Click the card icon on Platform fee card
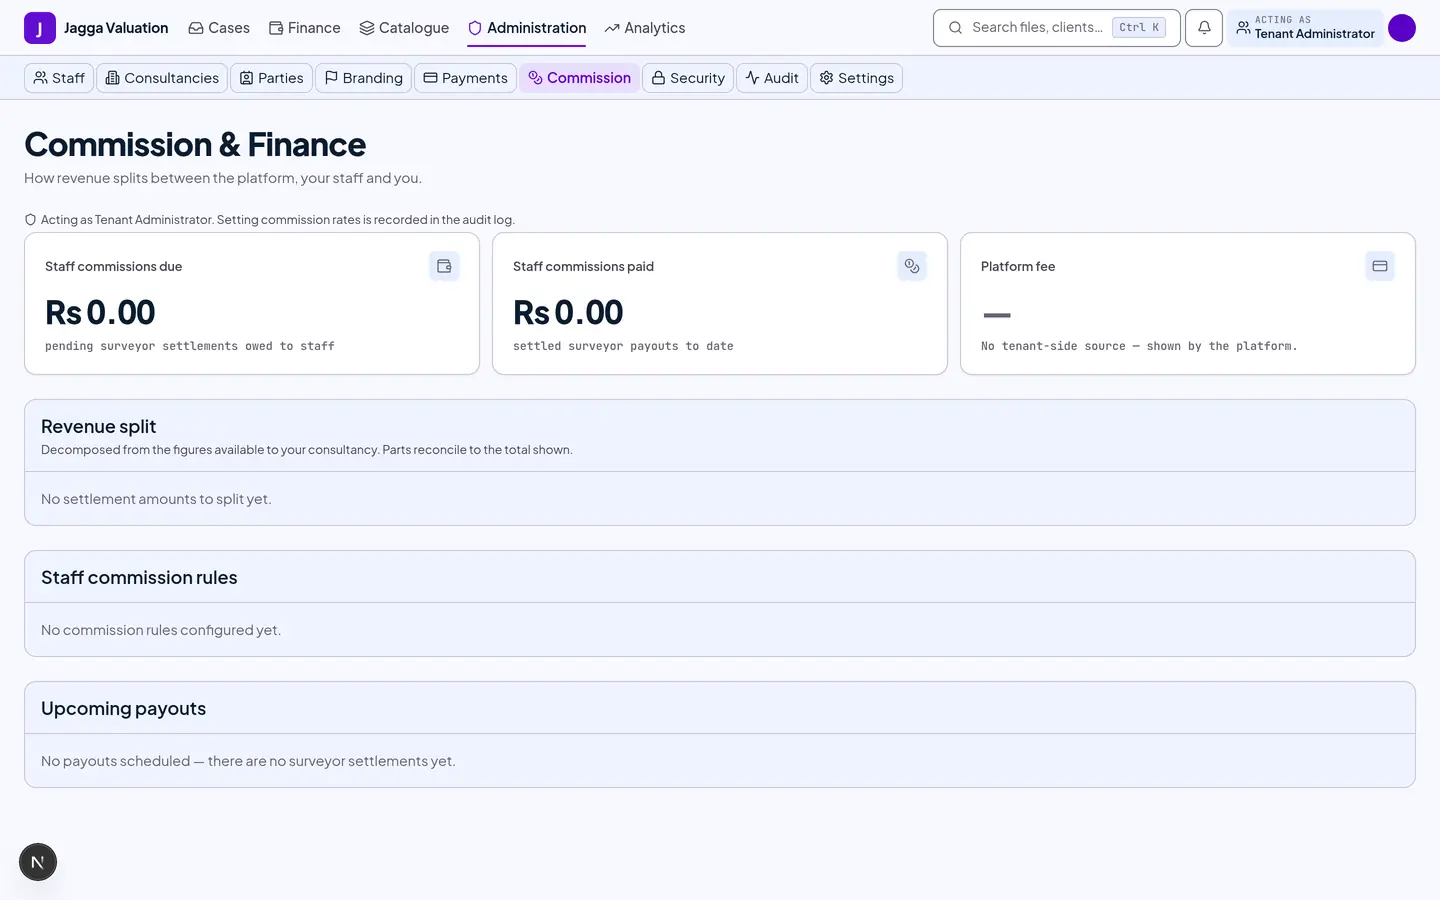This screenshot has height=900, width=1440. pos(1380,266)
